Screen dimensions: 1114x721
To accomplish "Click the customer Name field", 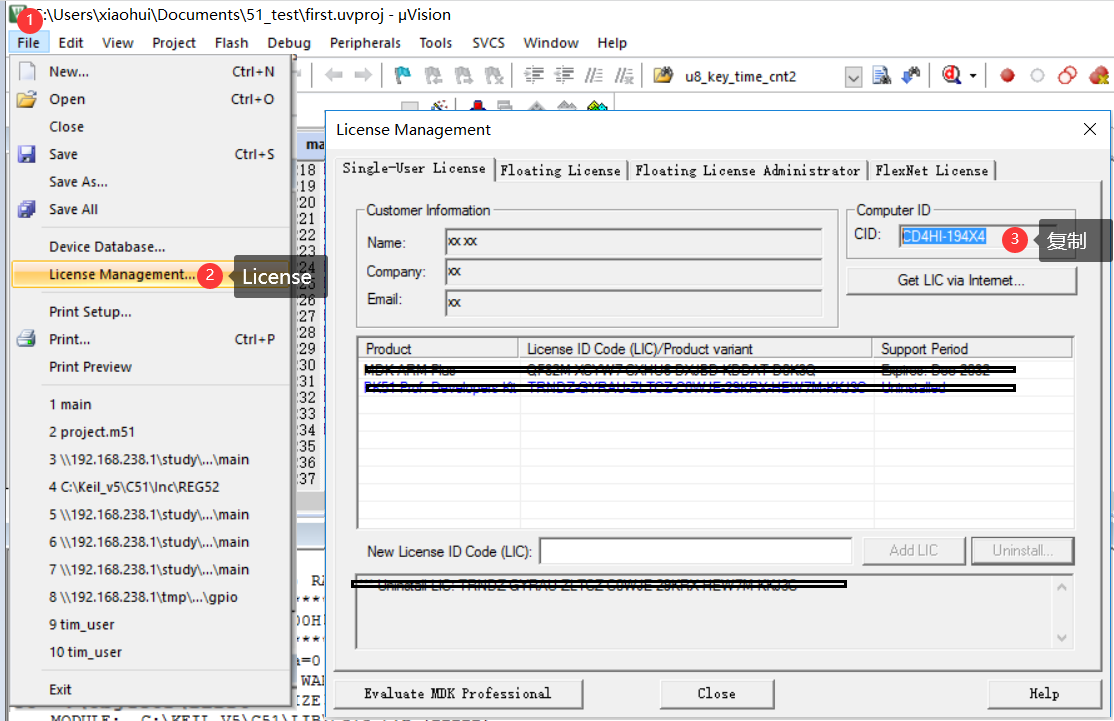I will [x=634, y=242].
